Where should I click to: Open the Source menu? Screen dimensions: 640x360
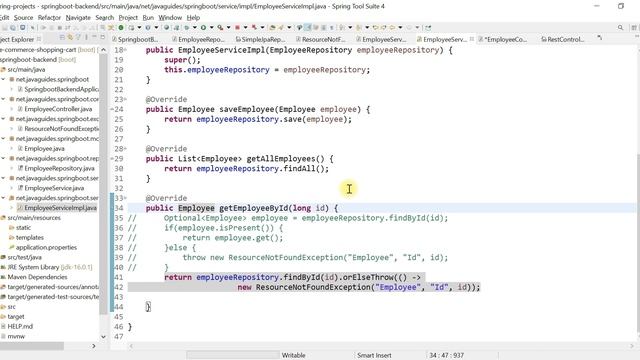coord(23,18)
